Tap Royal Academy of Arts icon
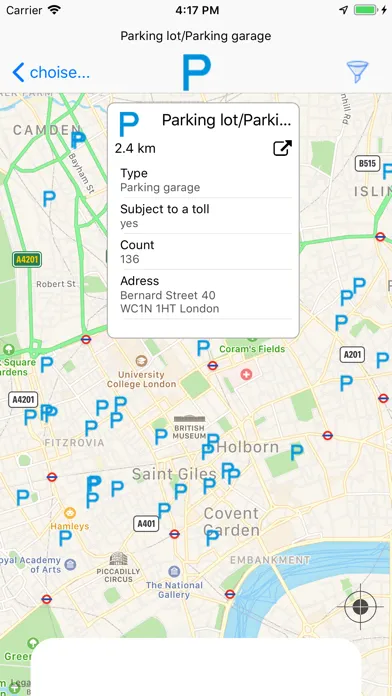Screen dimensions: 392x696 (x=70, y=565)
